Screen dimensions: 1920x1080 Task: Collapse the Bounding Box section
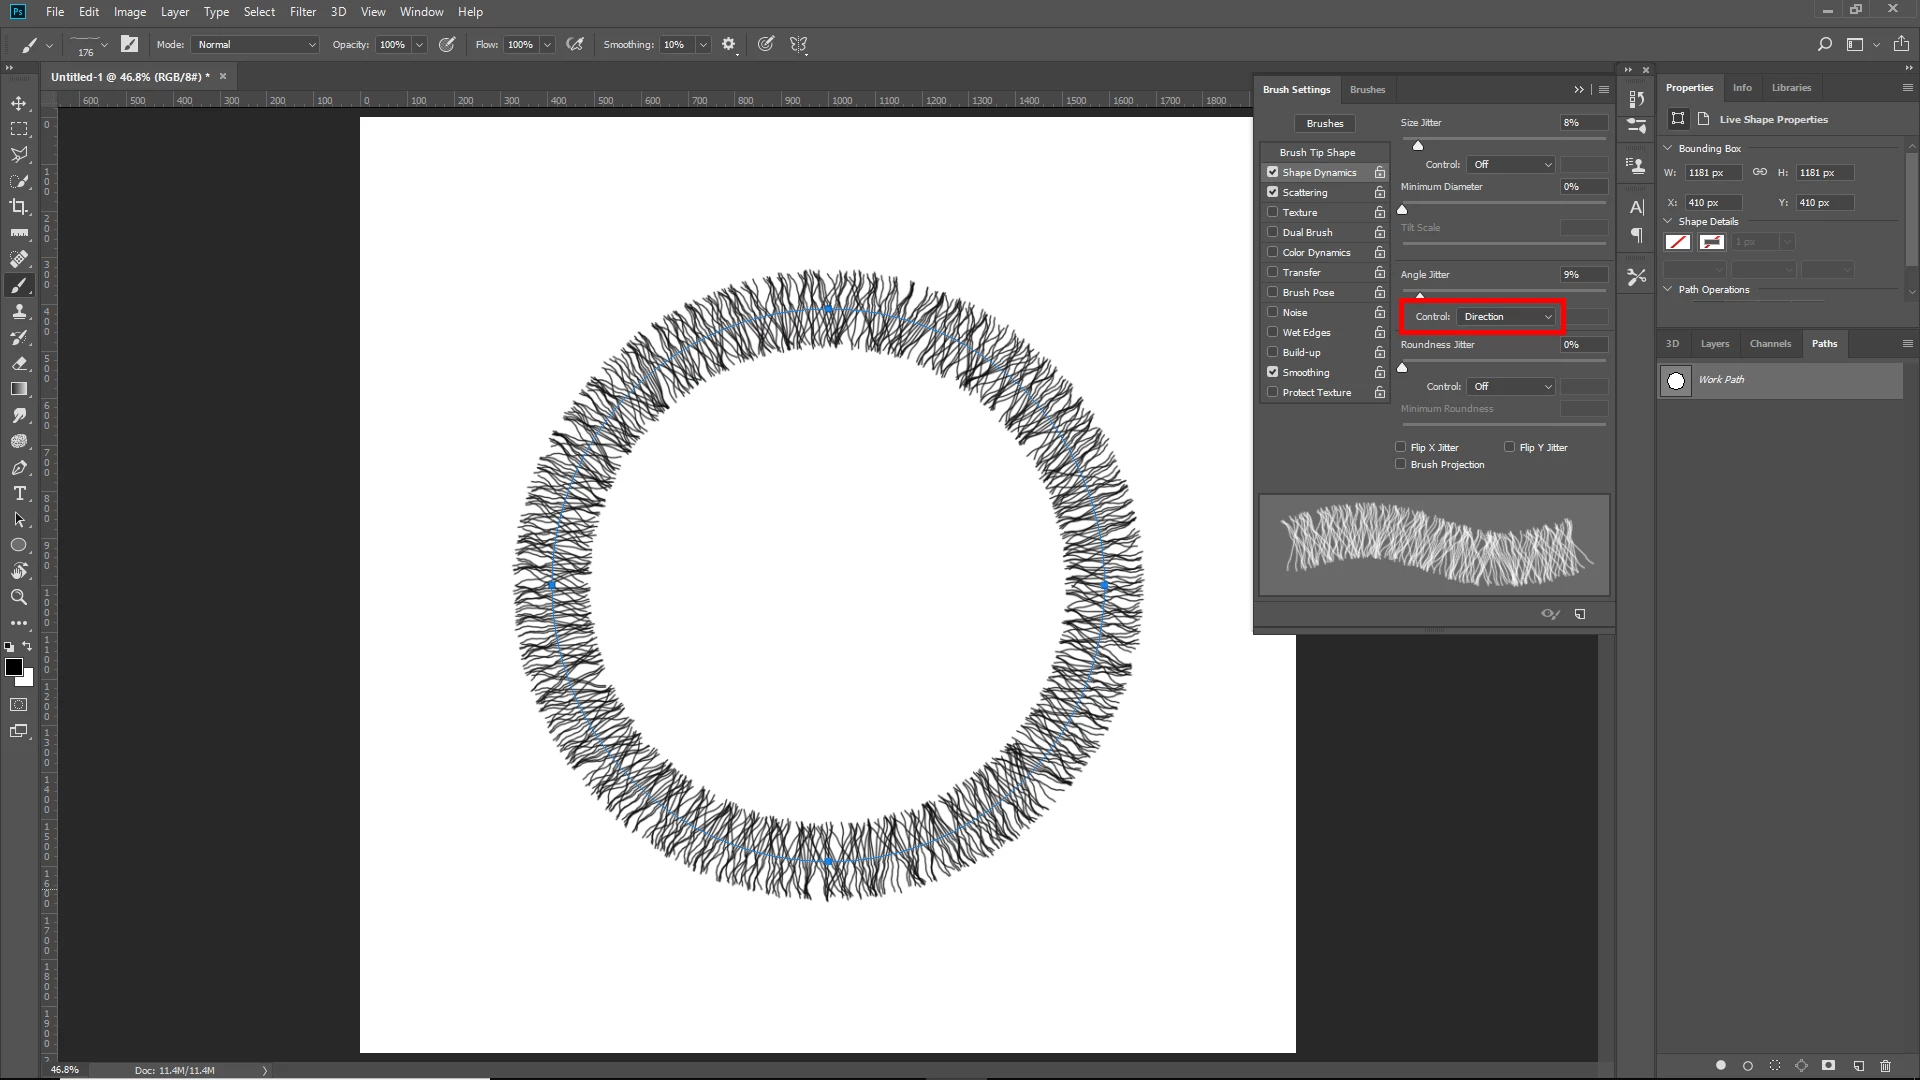point(1668,148)
